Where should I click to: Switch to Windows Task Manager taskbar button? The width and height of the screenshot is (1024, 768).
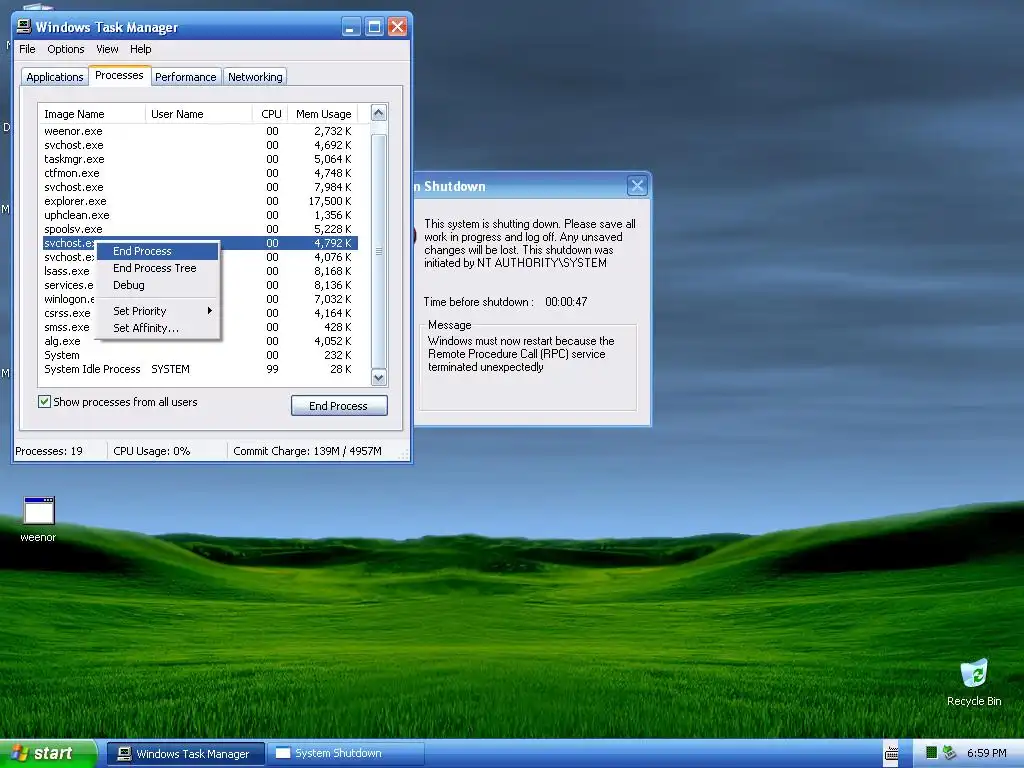click(x=185, y=754)
